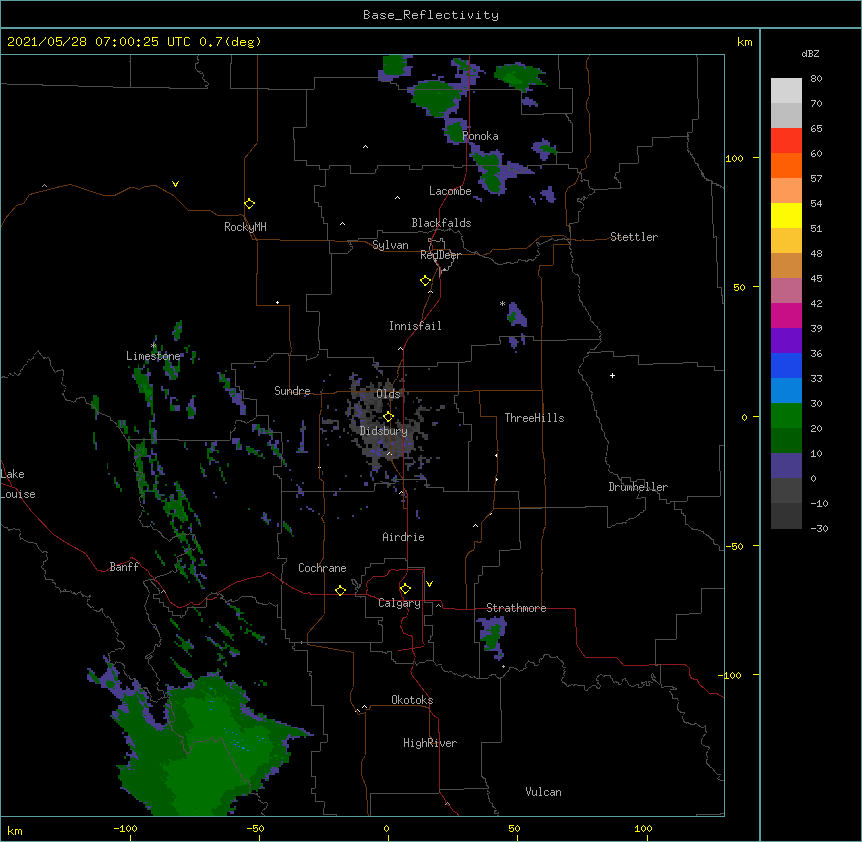Select the RockyMH label
Viewport: 862px width, 842px height.
pyautogui.click(x=245, y=227)
